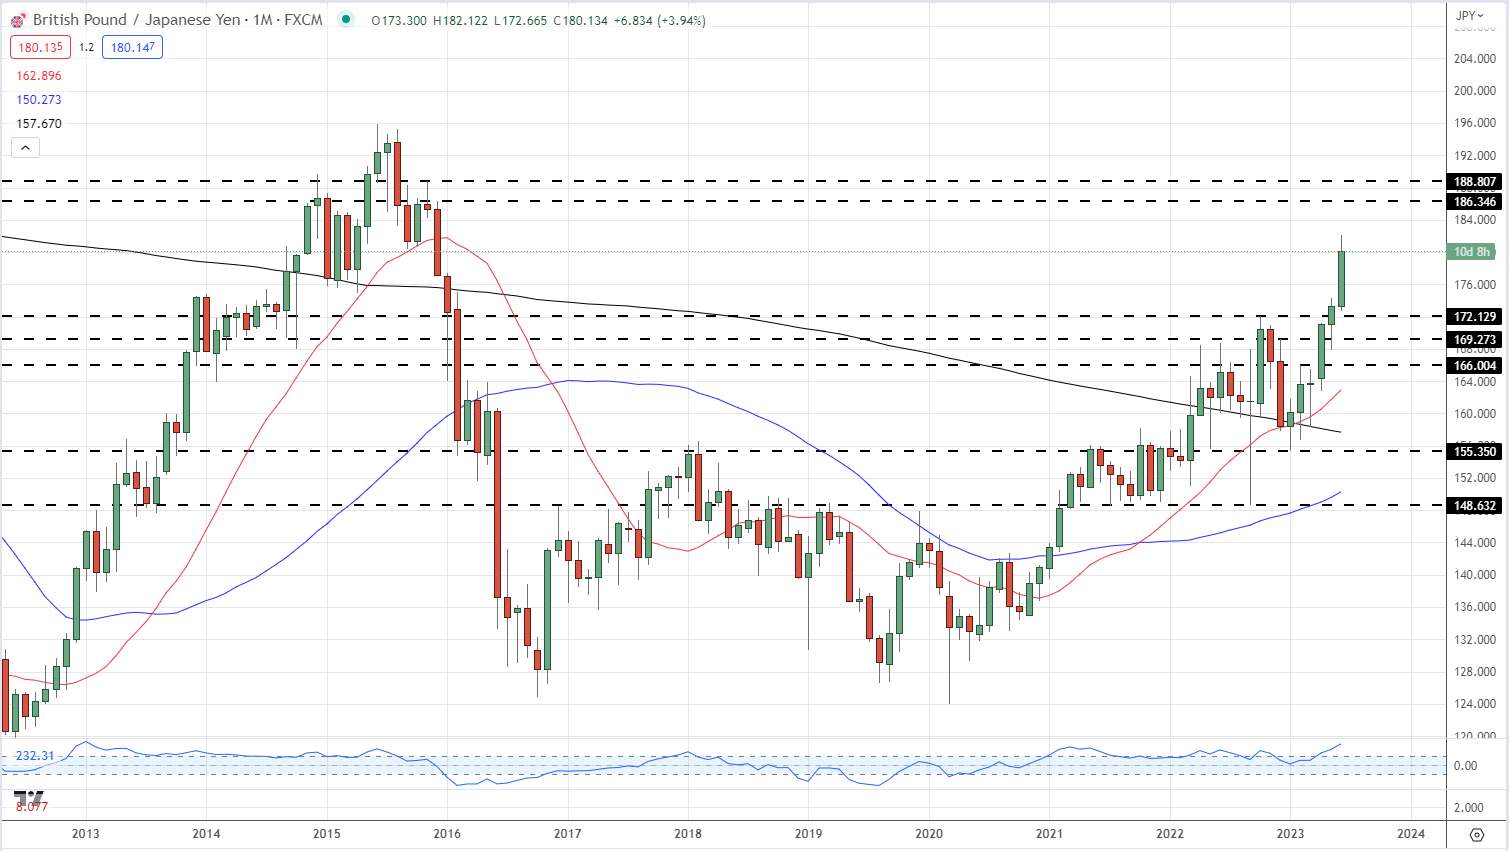Click the 2.000 oscillator axis label
Screen dimensions: 1509x851
point(1469,808)
